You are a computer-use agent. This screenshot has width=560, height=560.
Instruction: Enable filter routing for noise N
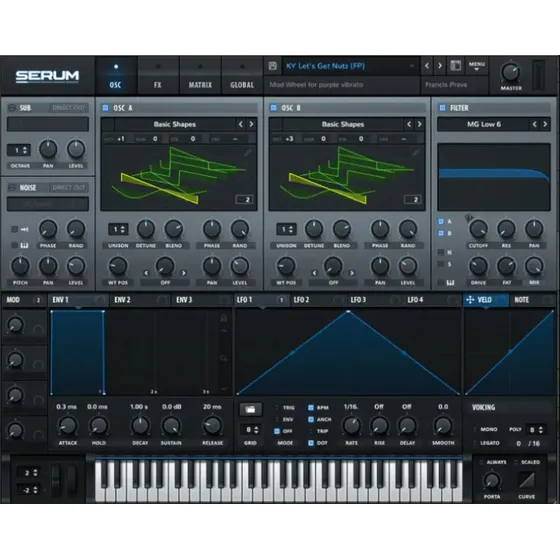[x=441, y=252]
